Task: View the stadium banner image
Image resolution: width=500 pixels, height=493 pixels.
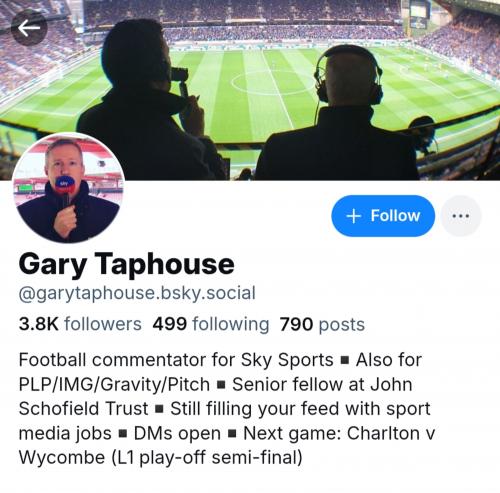Action: (250, 90)
